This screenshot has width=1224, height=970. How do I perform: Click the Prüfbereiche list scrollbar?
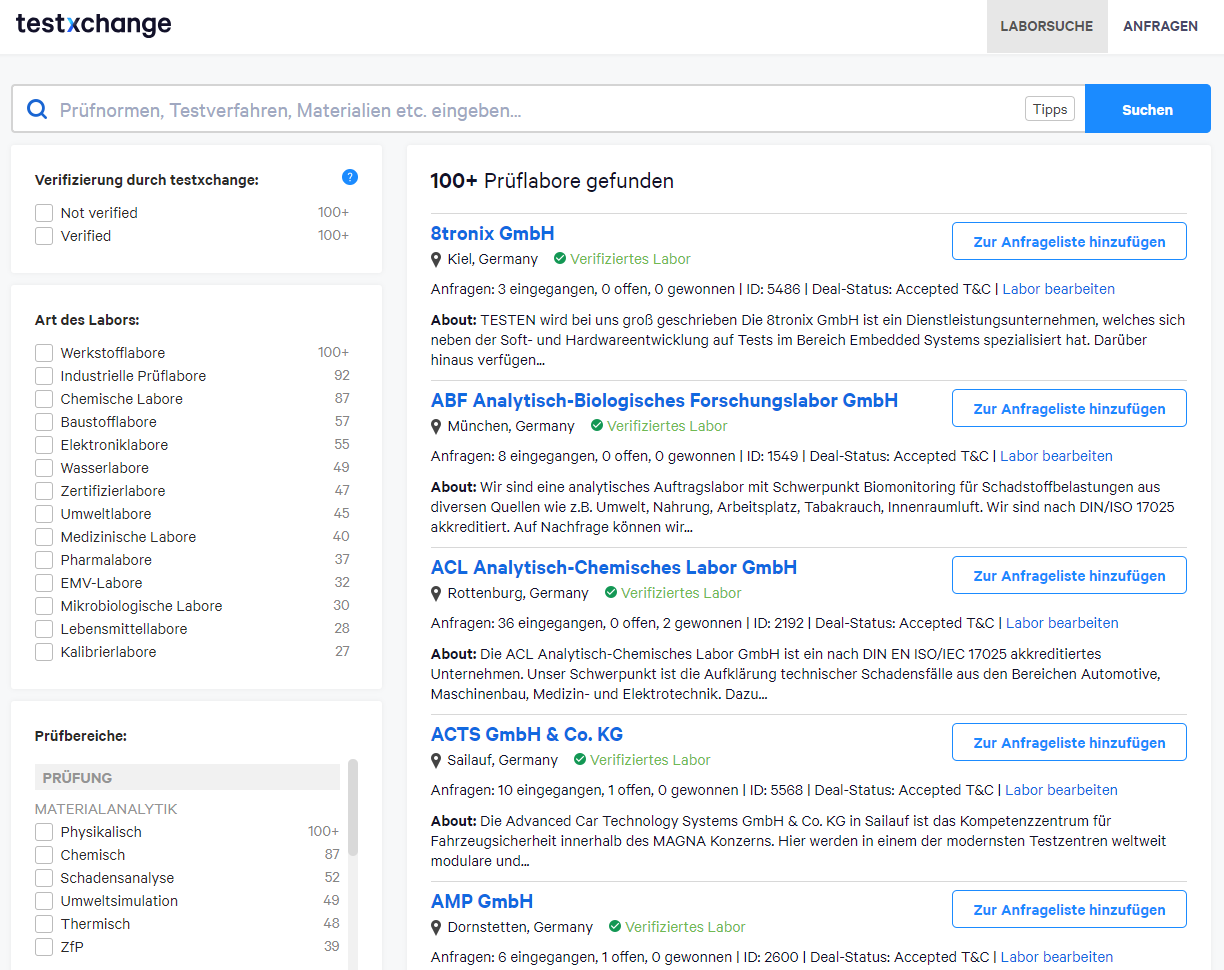click(x=352, y=807)
